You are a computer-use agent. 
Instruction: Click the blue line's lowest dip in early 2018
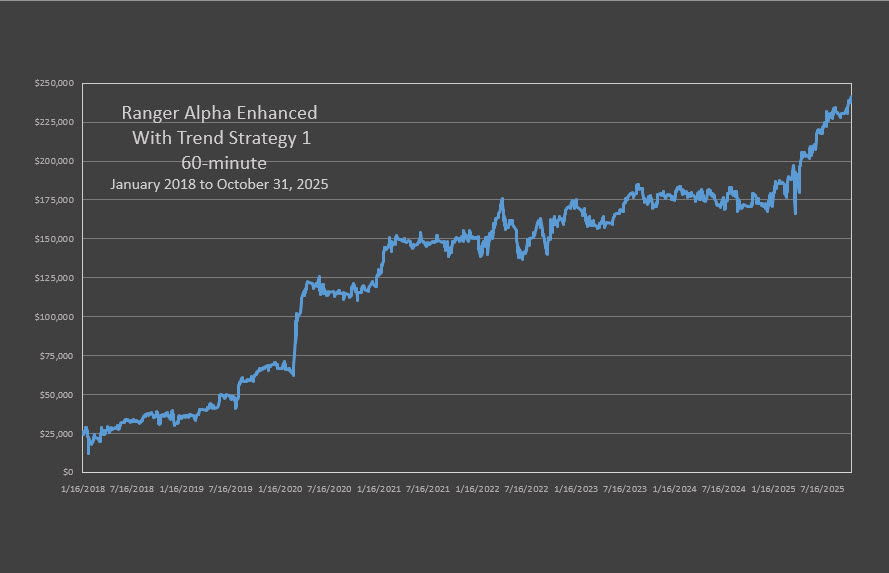tap(89, 453)
